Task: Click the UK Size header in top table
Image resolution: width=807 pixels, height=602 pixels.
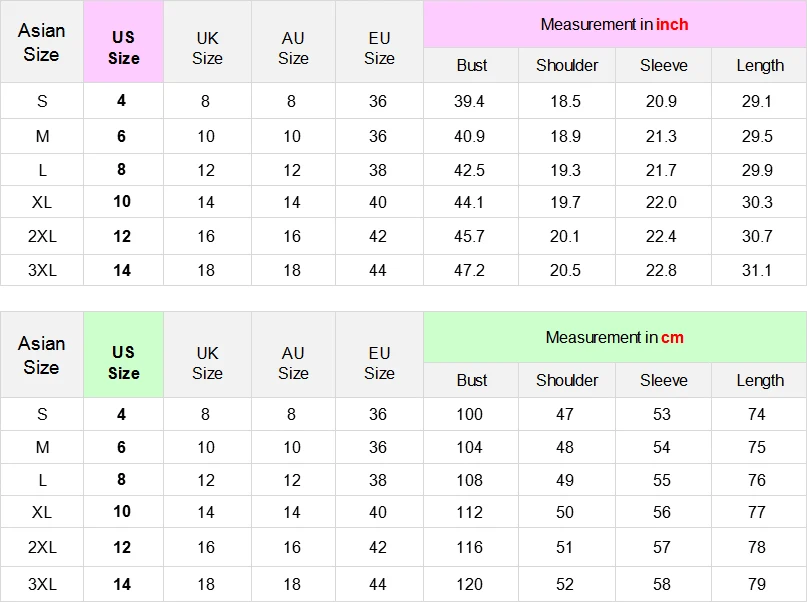Action: coord(207,48)
